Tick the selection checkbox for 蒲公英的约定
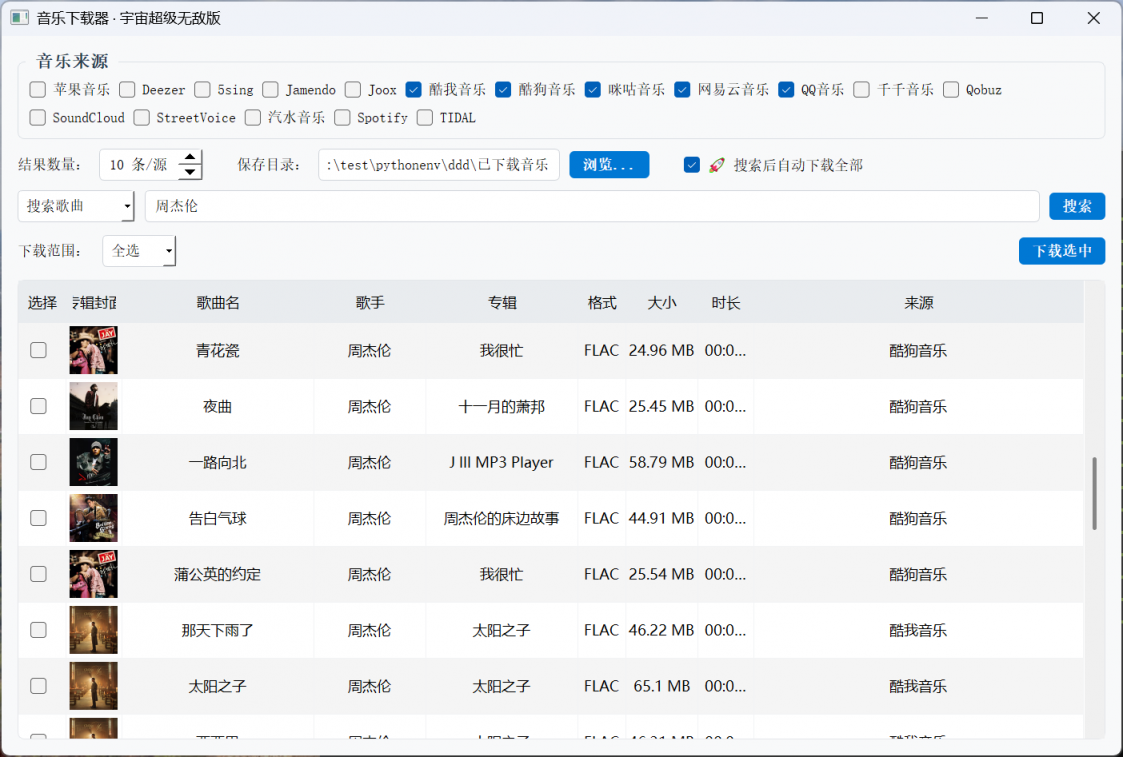Viewport: 1123px width, 757px height. 38,575
